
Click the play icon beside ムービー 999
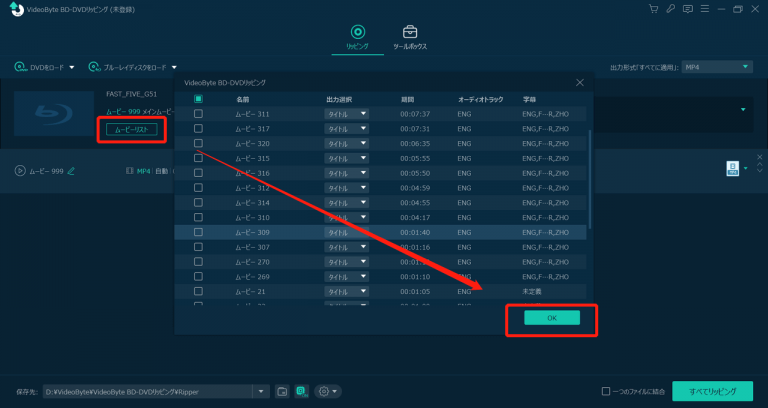(20, 171)
